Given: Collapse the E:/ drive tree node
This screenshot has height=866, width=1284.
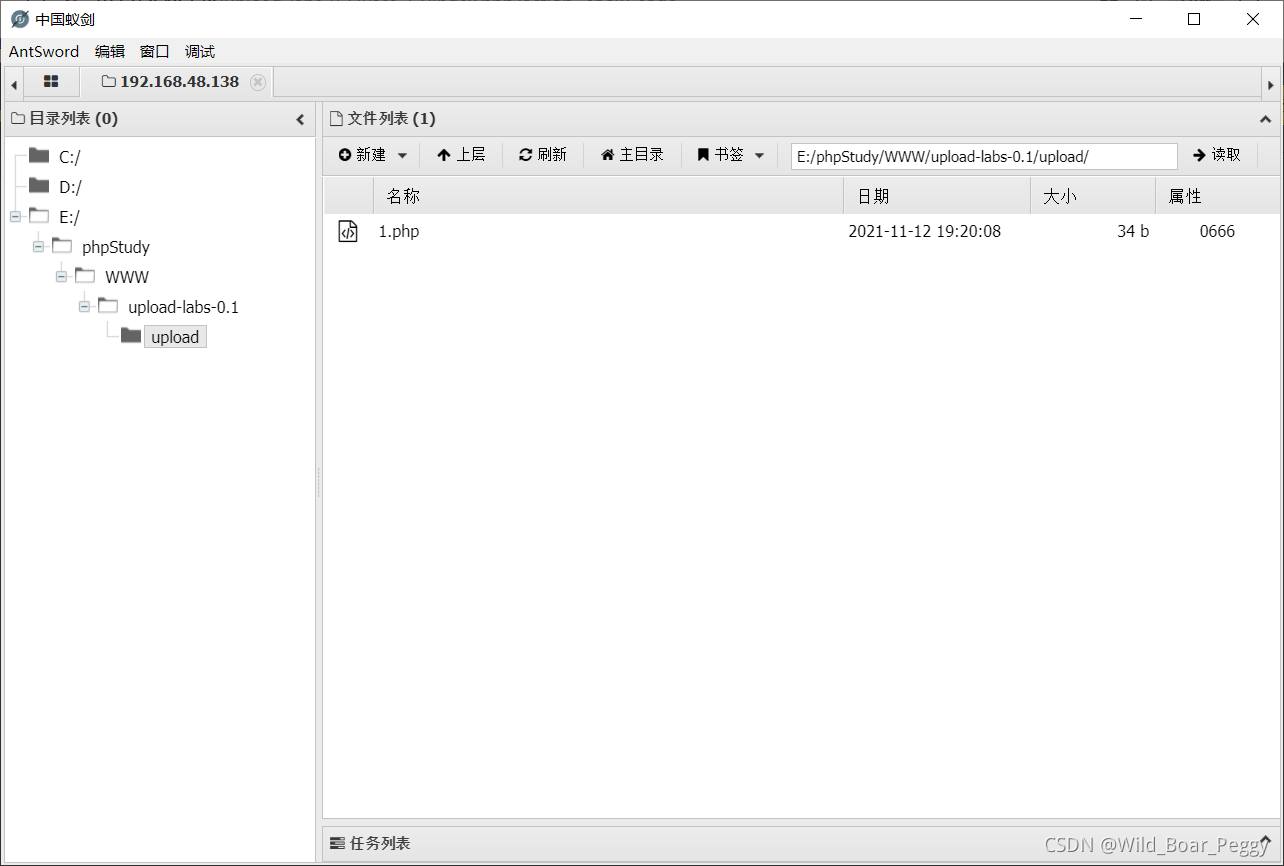Looking at the screenshot, I should [14, 216].
